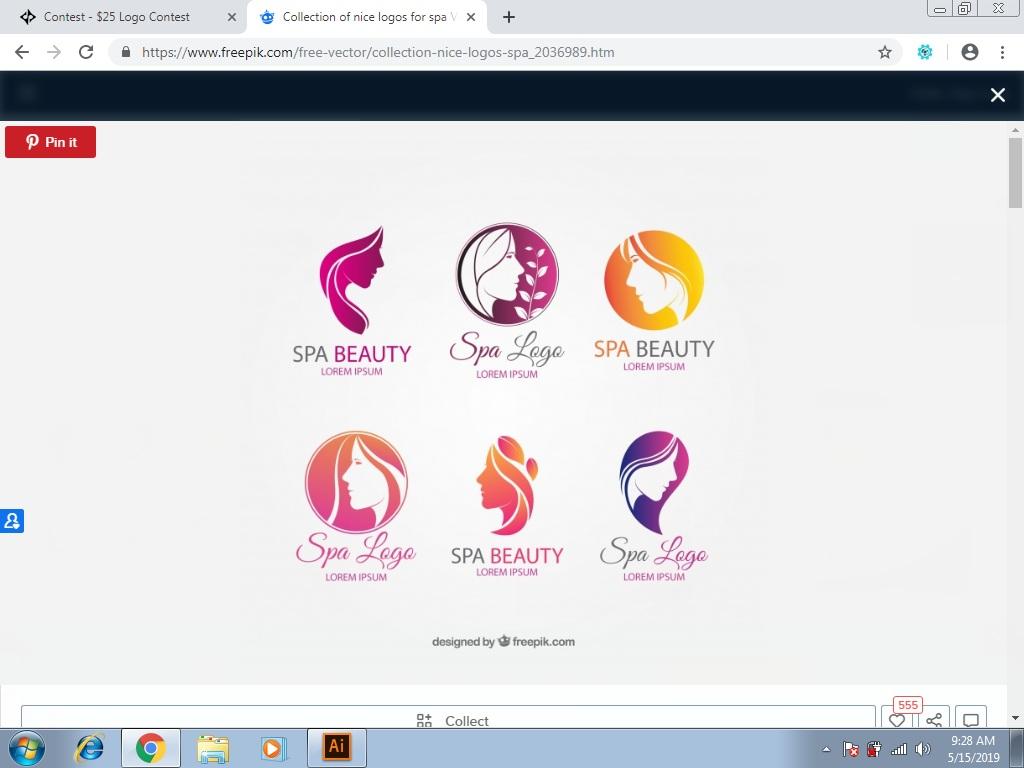Open the Chrome three-dot menu
Image resolution: width=1024 pixels, height=768 pixels.
(x=1002, y=52)
